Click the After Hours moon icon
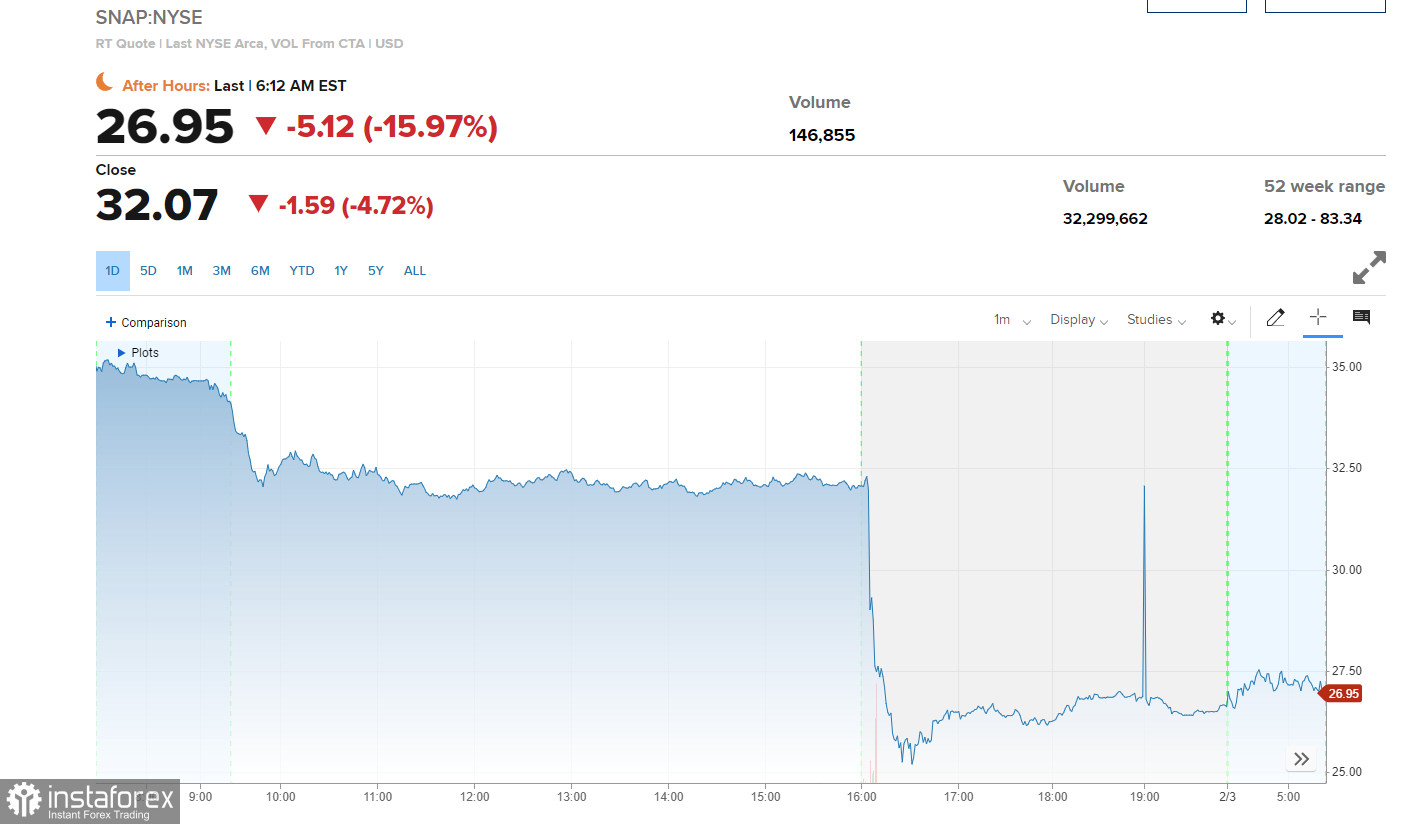The height and width of the screenshot is (824, 1411). point(105,83)
